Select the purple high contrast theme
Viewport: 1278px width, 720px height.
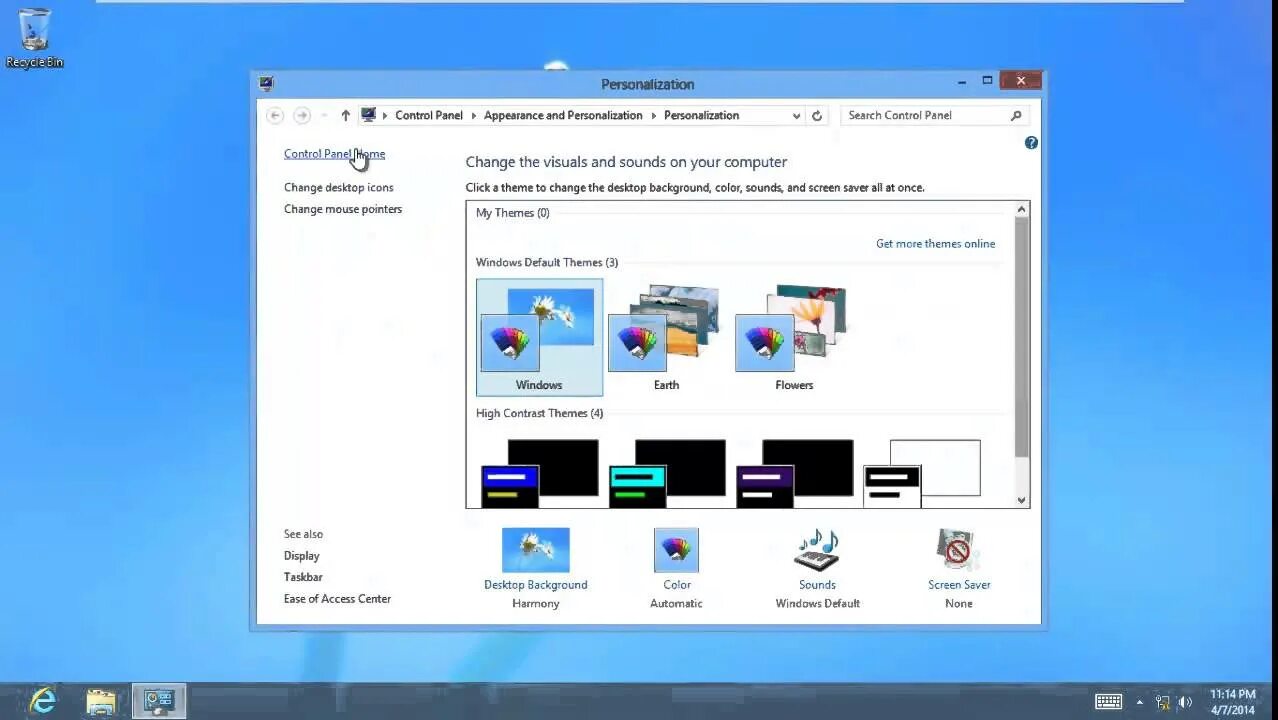(795, 473)
